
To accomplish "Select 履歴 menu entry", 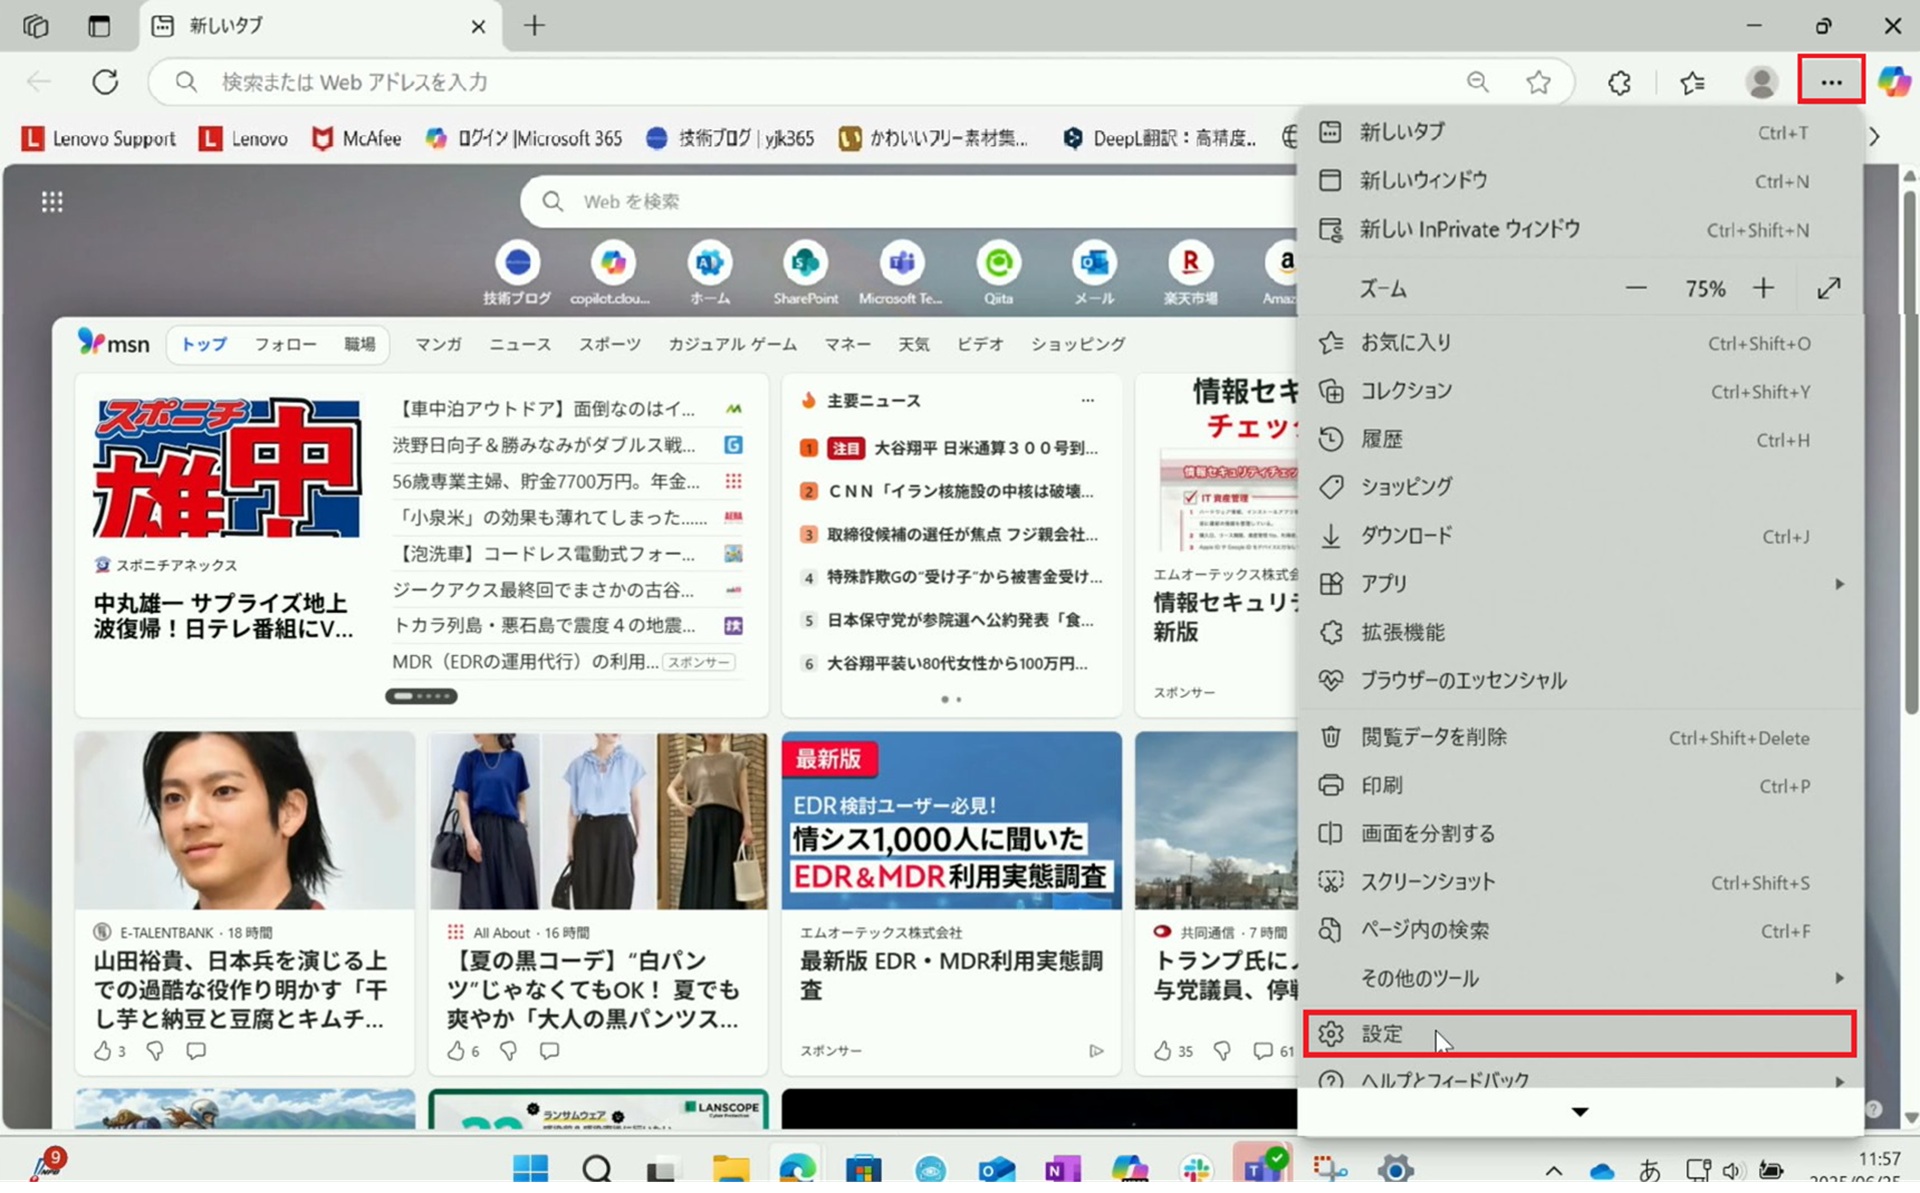I will pos(1382,439).
